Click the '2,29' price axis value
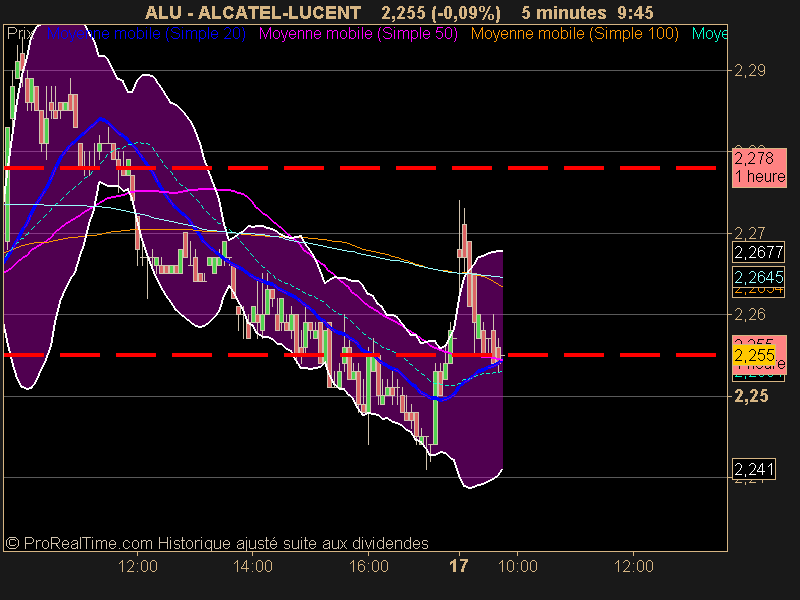Screen dimensions: 800x600 (x=749, y=70)
